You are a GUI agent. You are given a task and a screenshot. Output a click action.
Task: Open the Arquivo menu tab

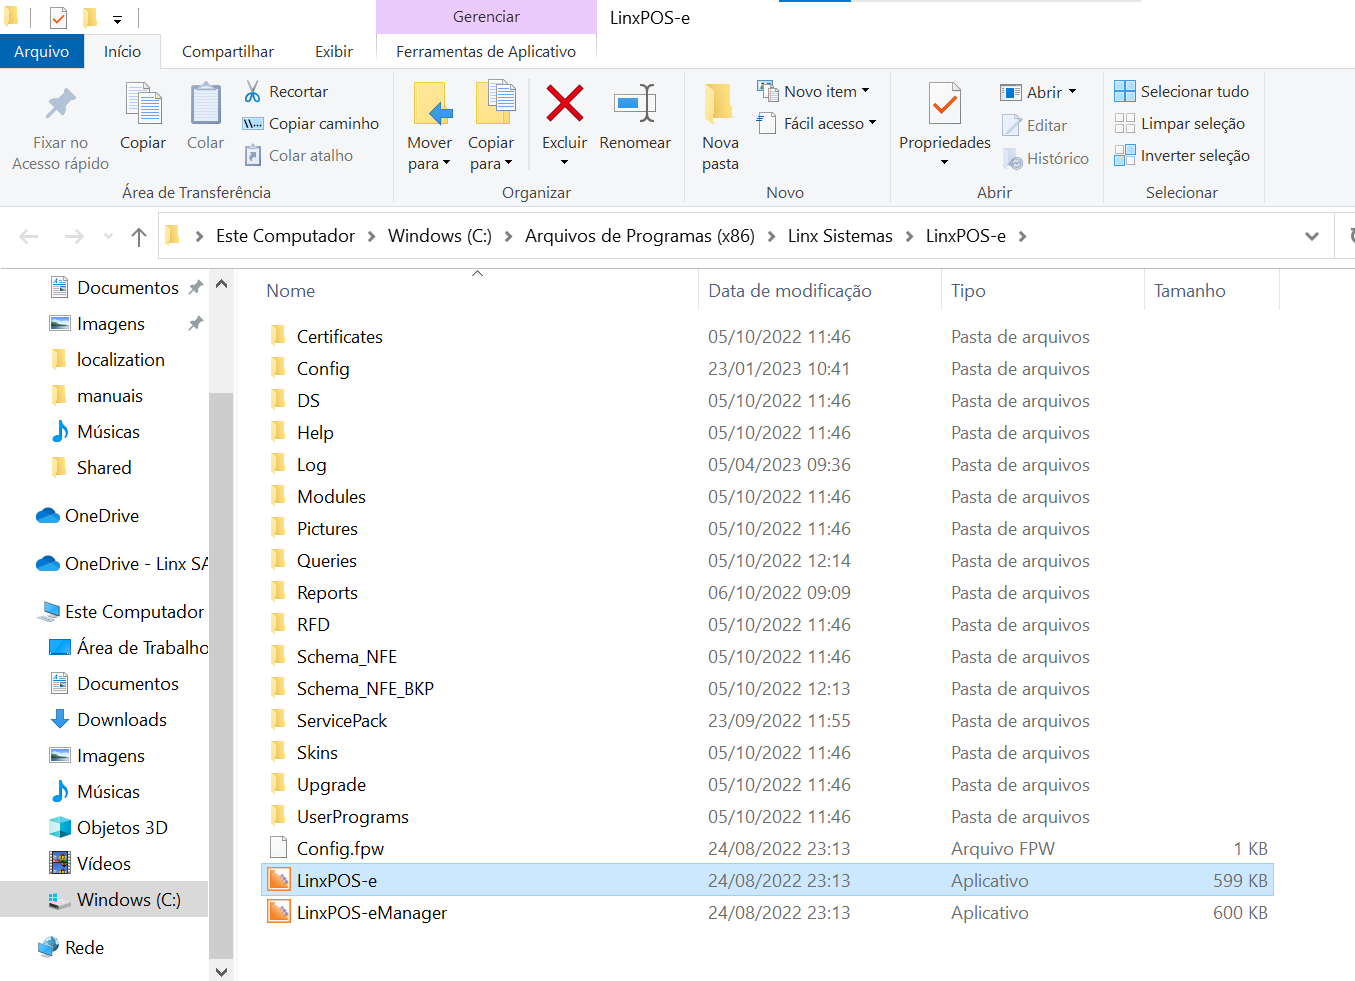point(42,51)
